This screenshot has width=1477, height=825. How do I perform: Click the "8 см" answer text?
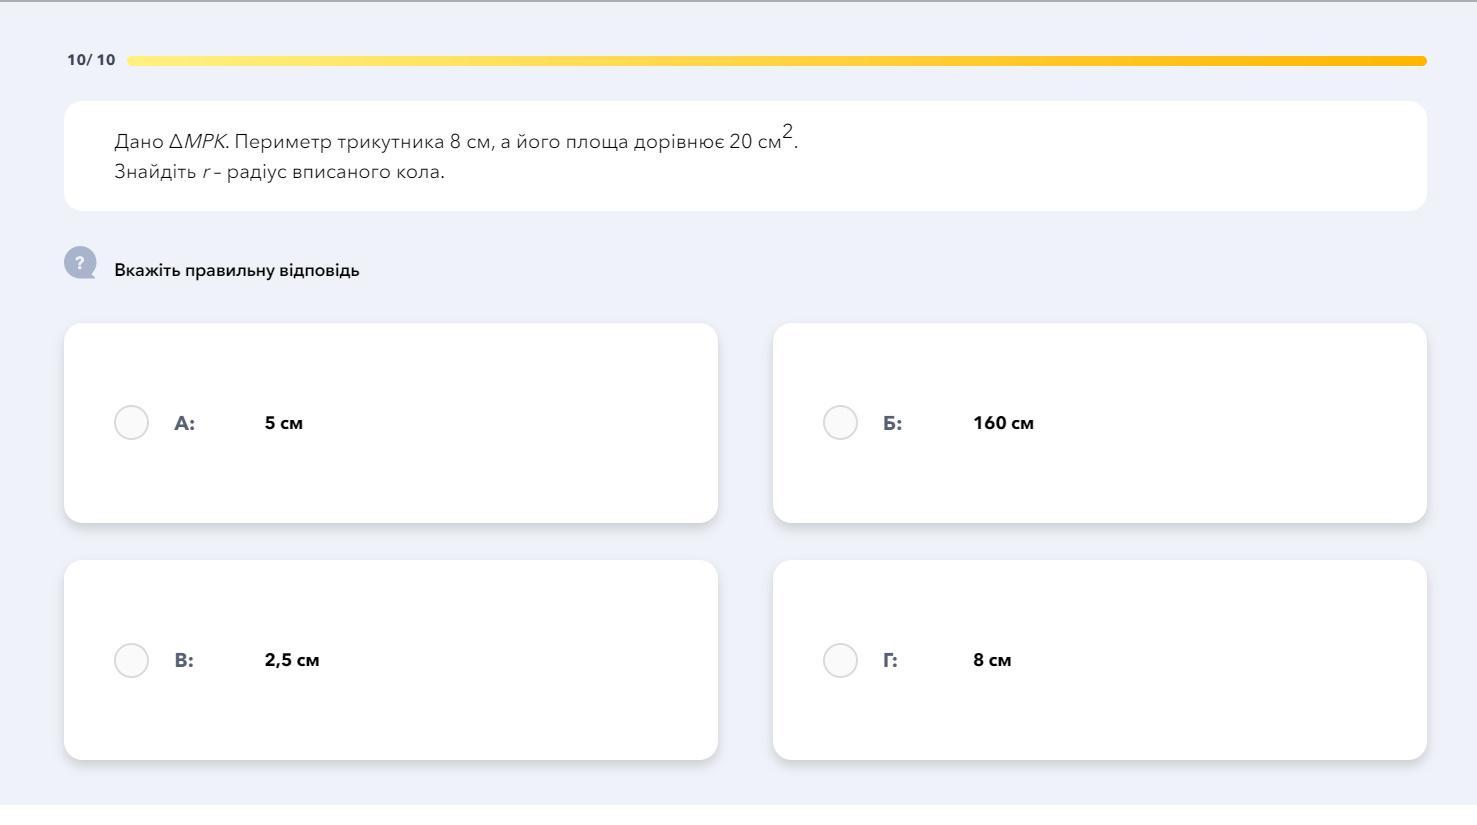pos(992,660)
